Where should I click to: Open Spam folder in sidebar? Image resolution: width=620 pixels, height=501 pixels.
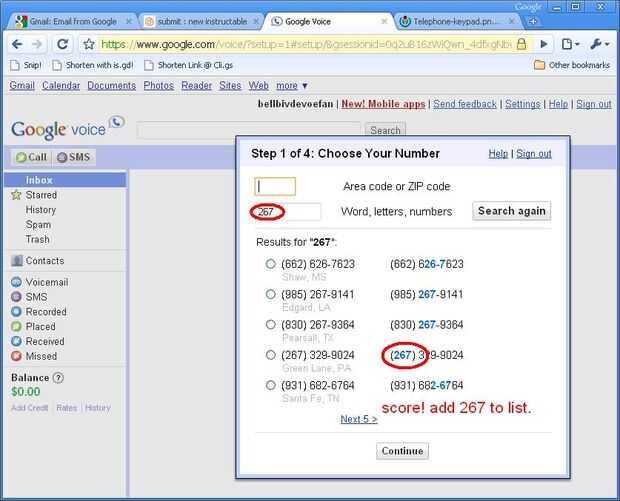[38, 225]
